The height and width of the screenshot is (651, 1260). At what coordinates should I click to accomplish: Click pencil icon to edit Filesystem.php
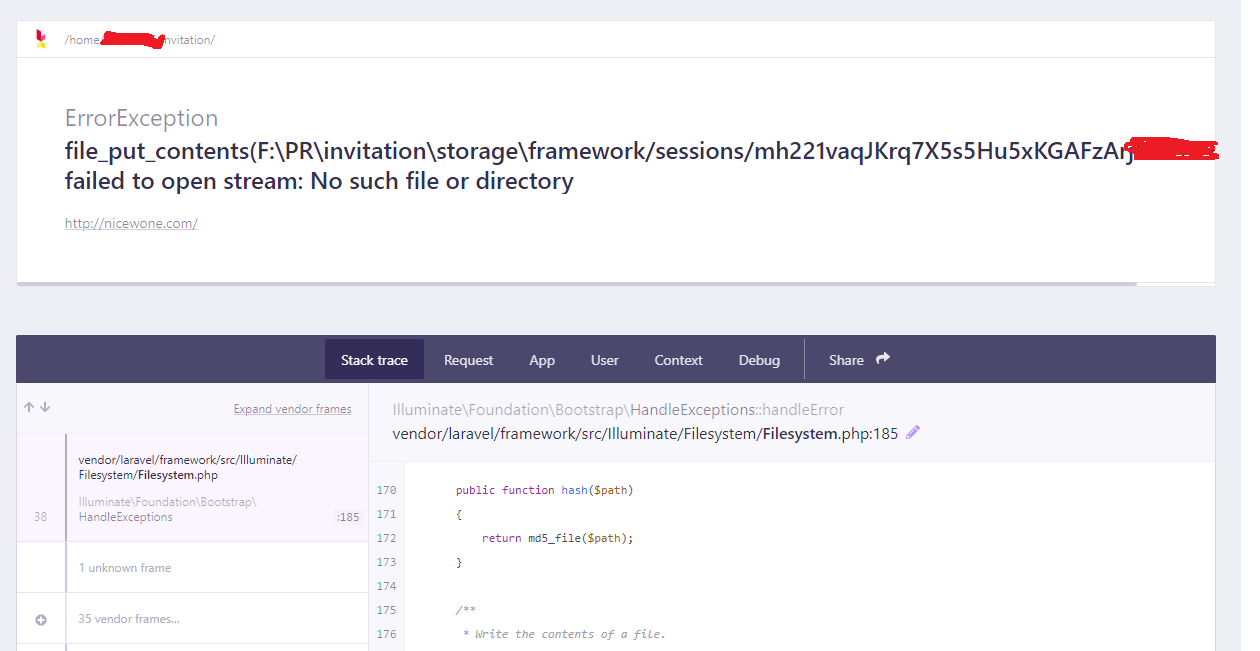912,433
